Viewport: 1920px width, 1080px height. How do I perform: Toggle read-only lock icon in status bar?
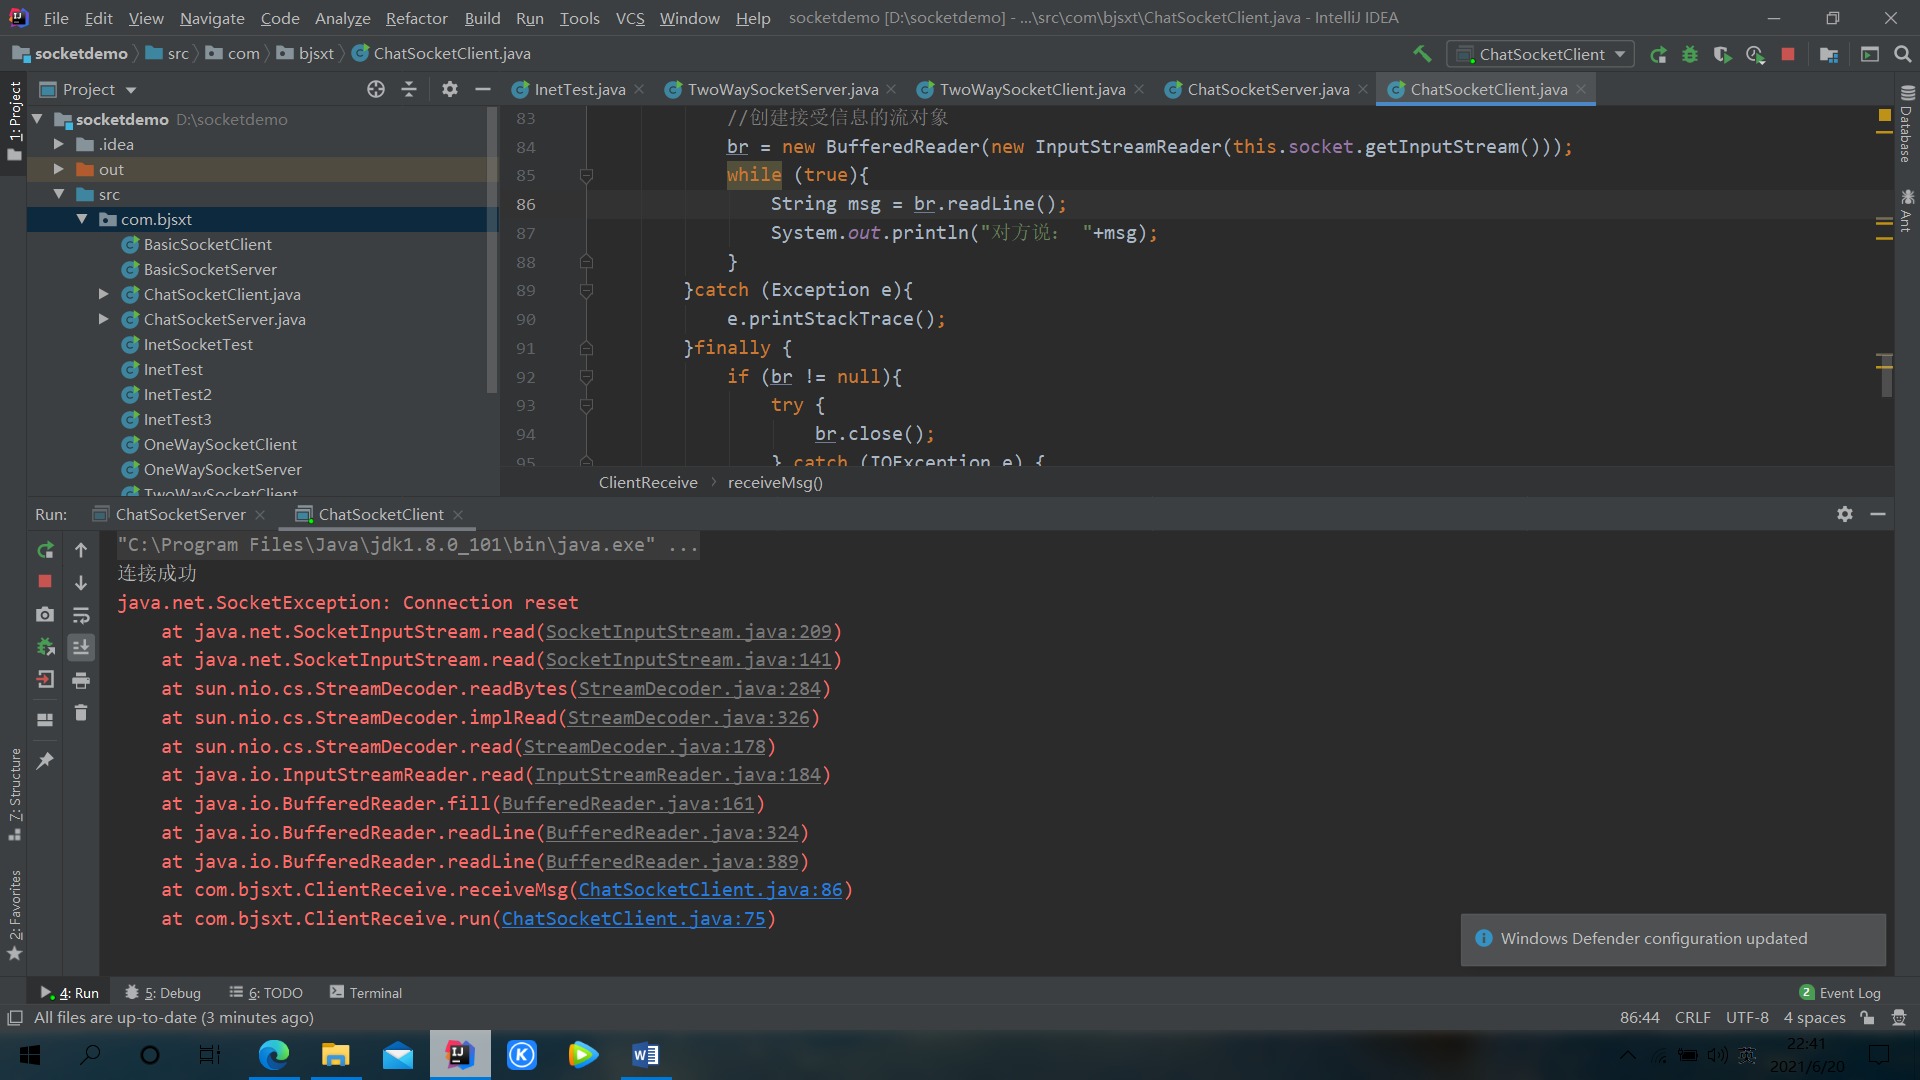pyautogui.click(x=1867, y=1017)
